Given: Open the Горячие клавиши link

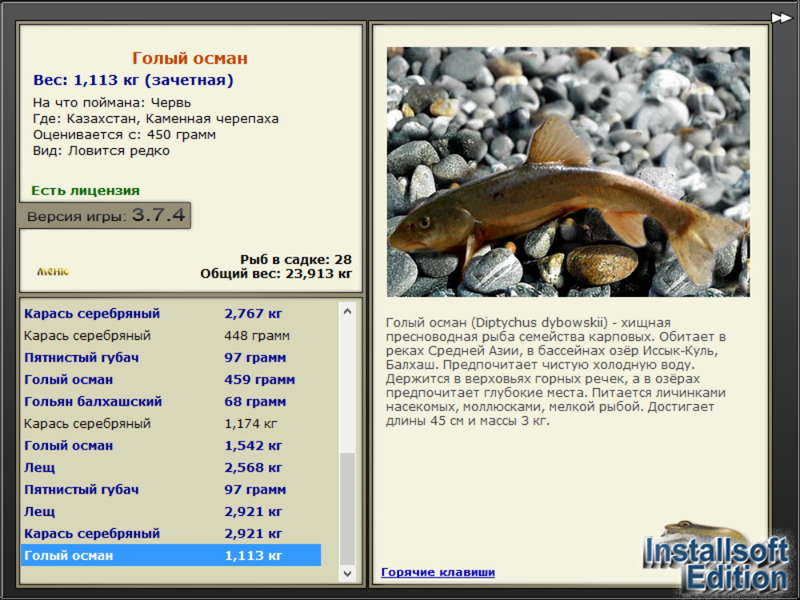Looking at the screenshot, I should tap(438, 572).
